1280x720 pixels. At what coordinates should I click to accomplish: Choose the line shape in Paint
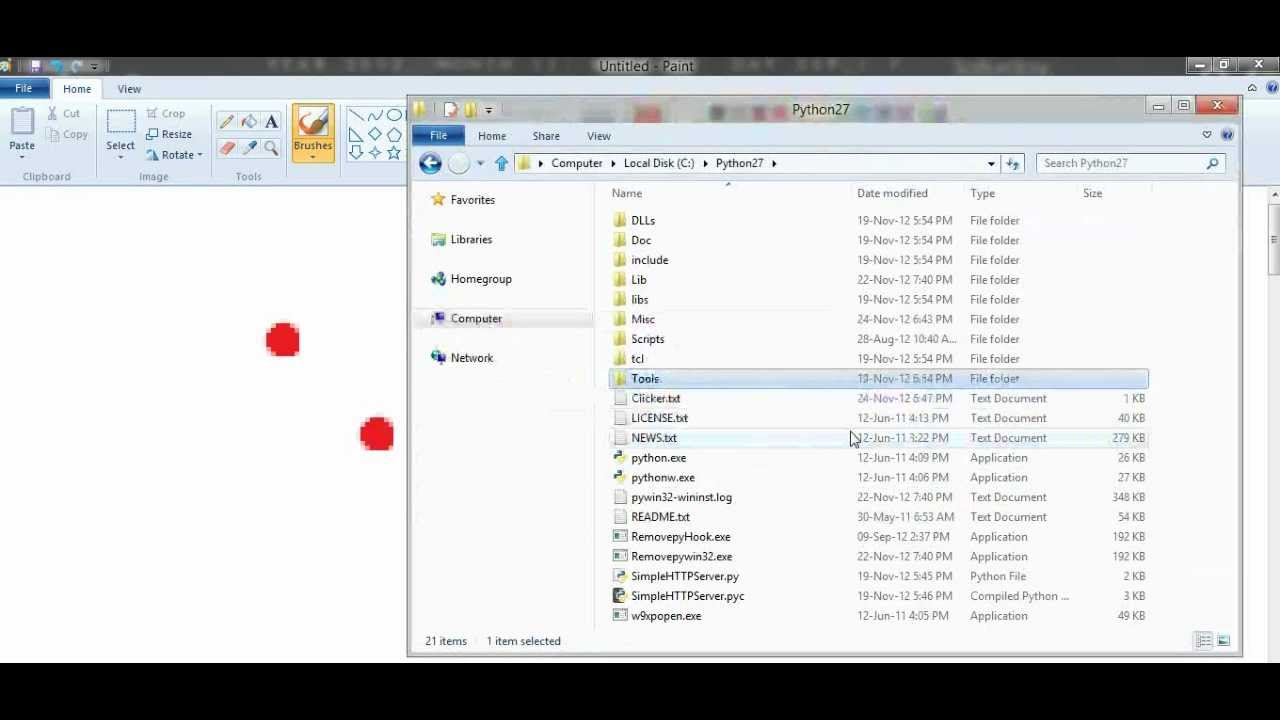pyautogui.click(x=355, y=115)
